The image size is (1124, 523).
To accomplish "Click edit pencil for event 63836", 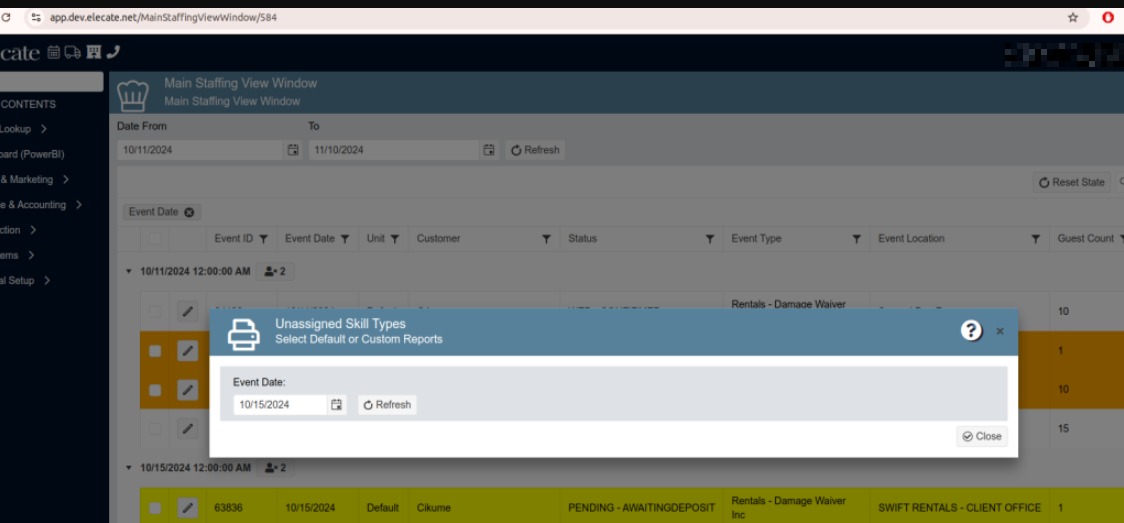I will pyautogui.click(x=187, y=508).
